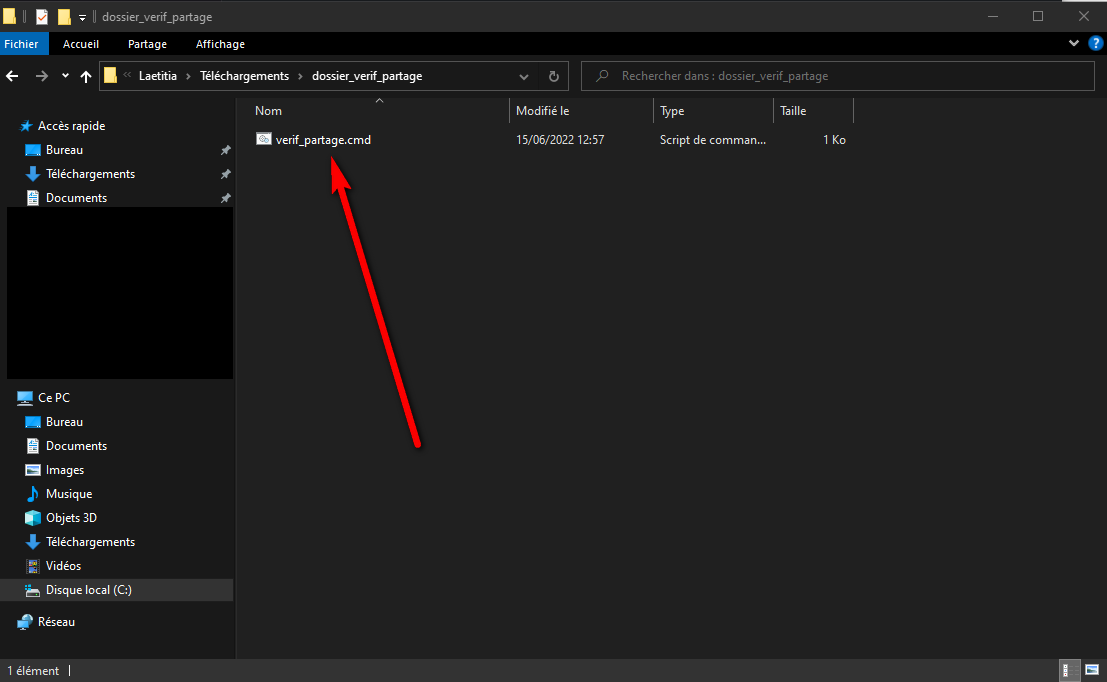1107x682 pixels.
Task: Open the address bar history dropdown
Action: click(x=524, y=76)
